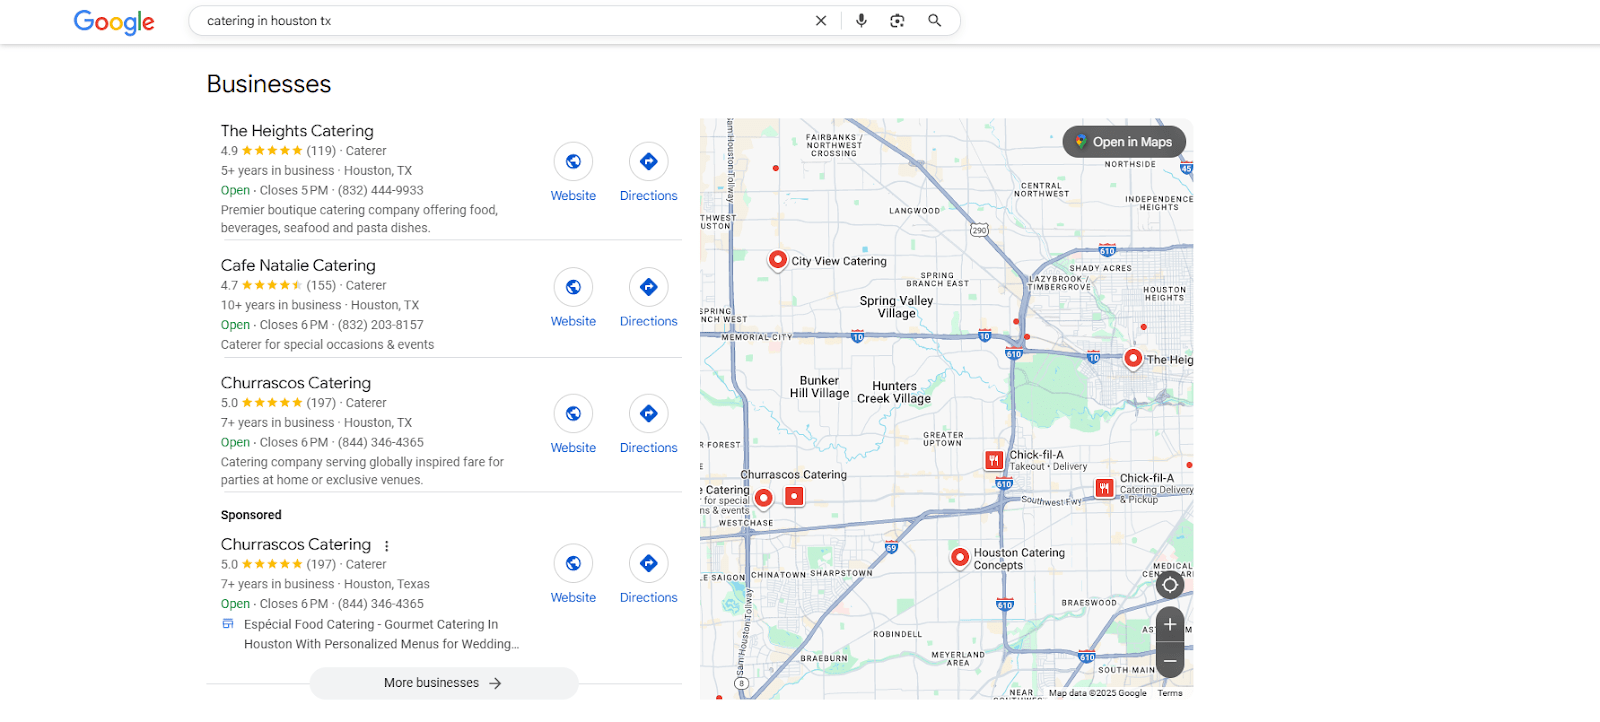Zoom out the map with minus

(1170, 661)
